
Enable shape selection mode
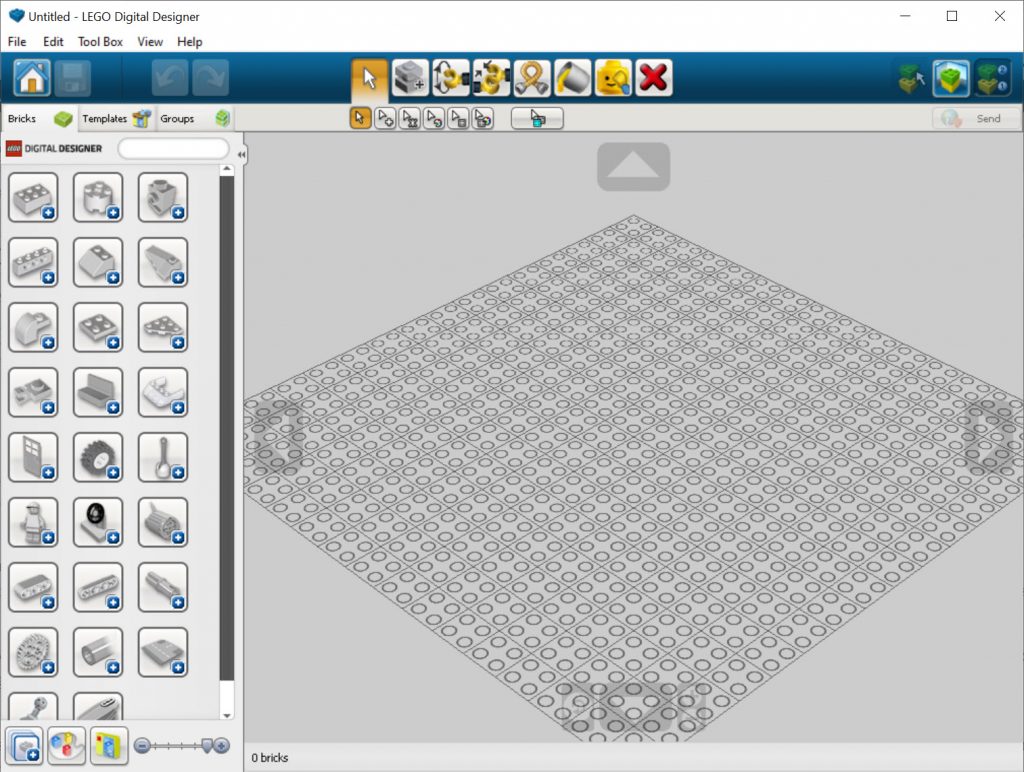pyautogui.click(x=458, y=118)
